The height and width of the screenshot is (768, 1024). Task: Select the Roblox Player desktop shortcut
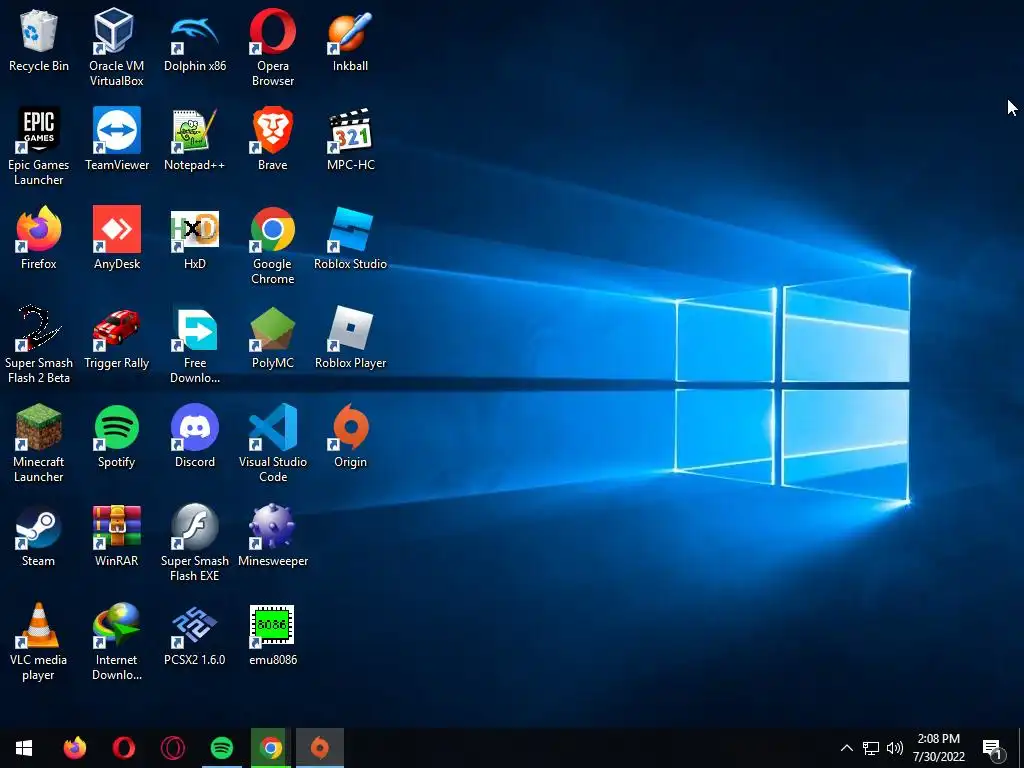[x=351, y=338]
